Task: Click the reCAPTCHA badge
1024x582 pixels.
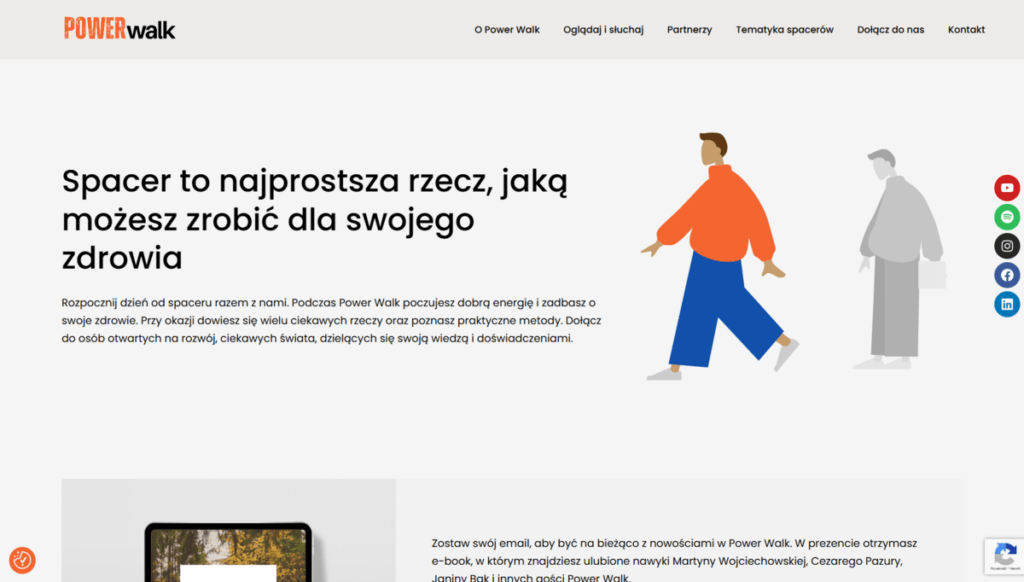Action: [x=1003, y=557]
